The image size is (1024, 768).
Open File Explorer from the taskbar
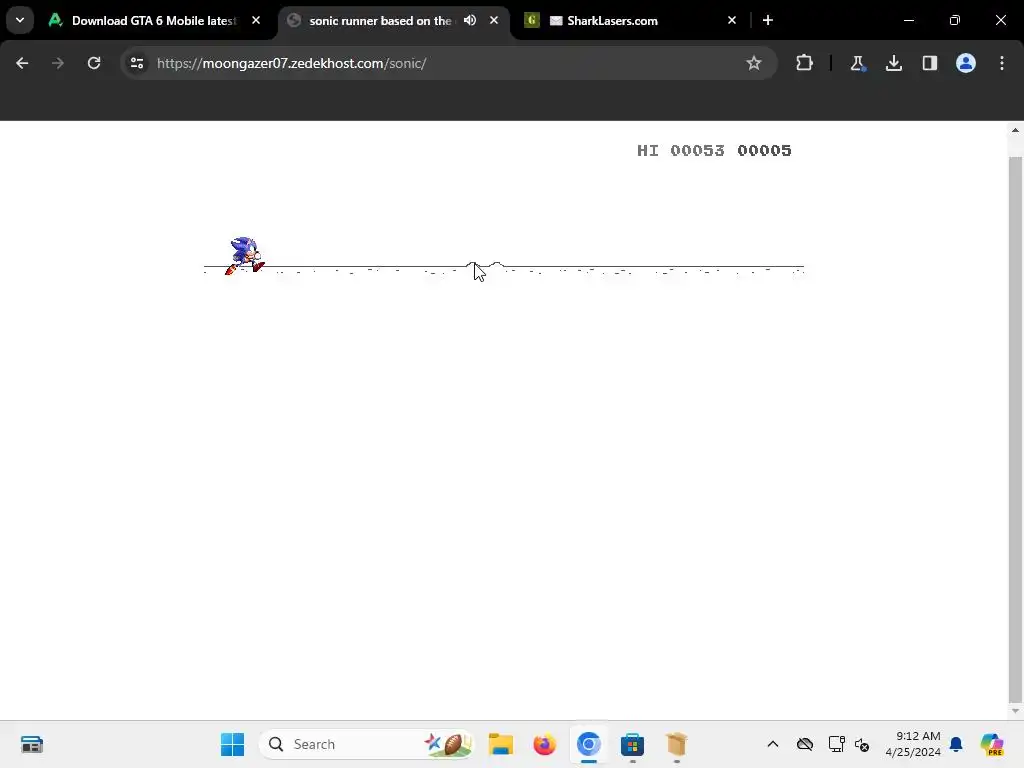(501, 744)
